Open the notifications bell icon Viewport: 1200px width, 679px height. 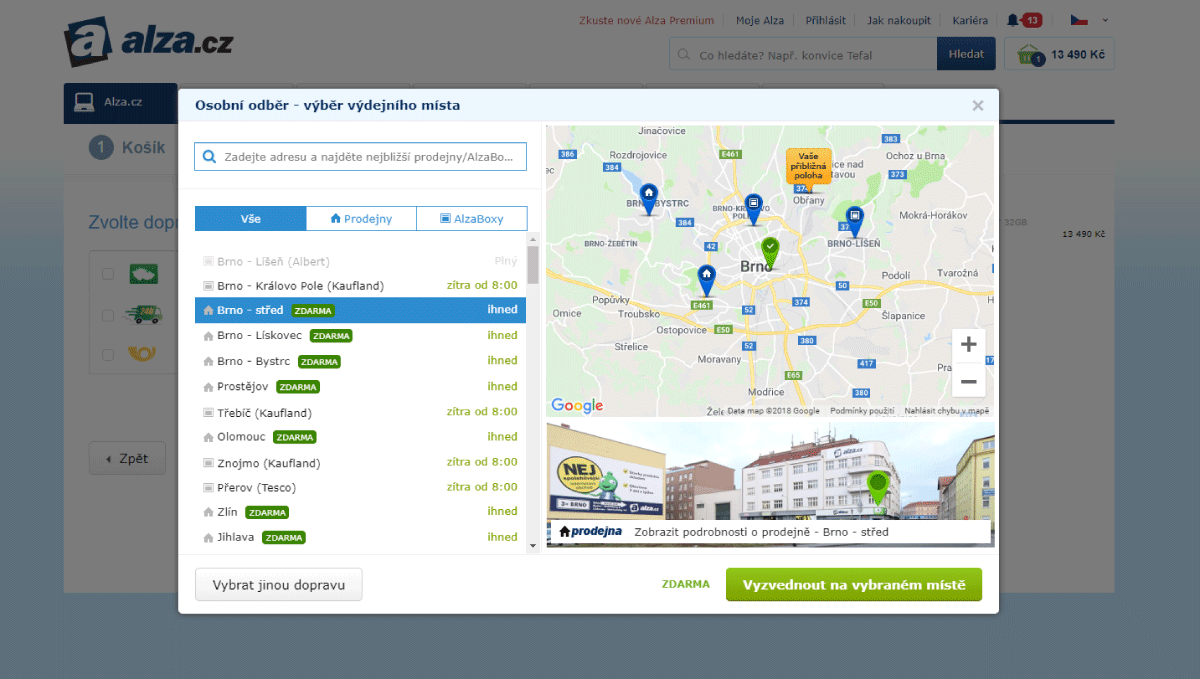1014,20
